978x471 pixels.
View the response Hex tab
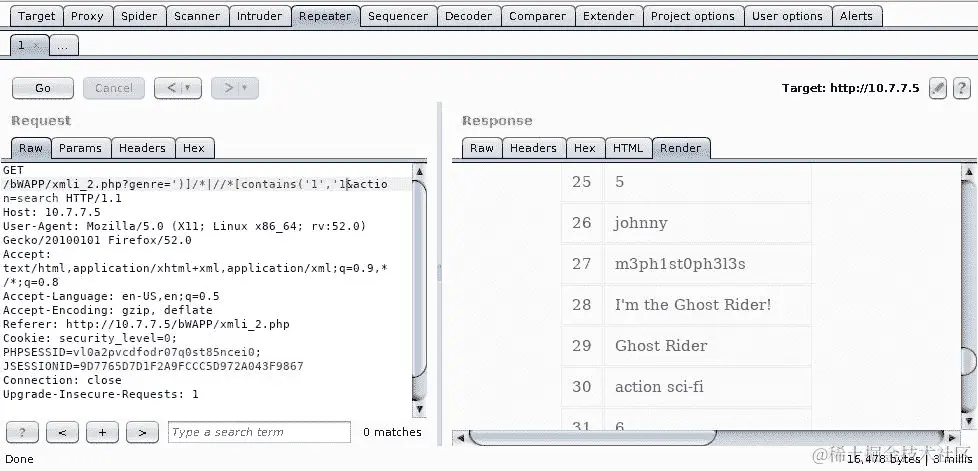(584, 148)
